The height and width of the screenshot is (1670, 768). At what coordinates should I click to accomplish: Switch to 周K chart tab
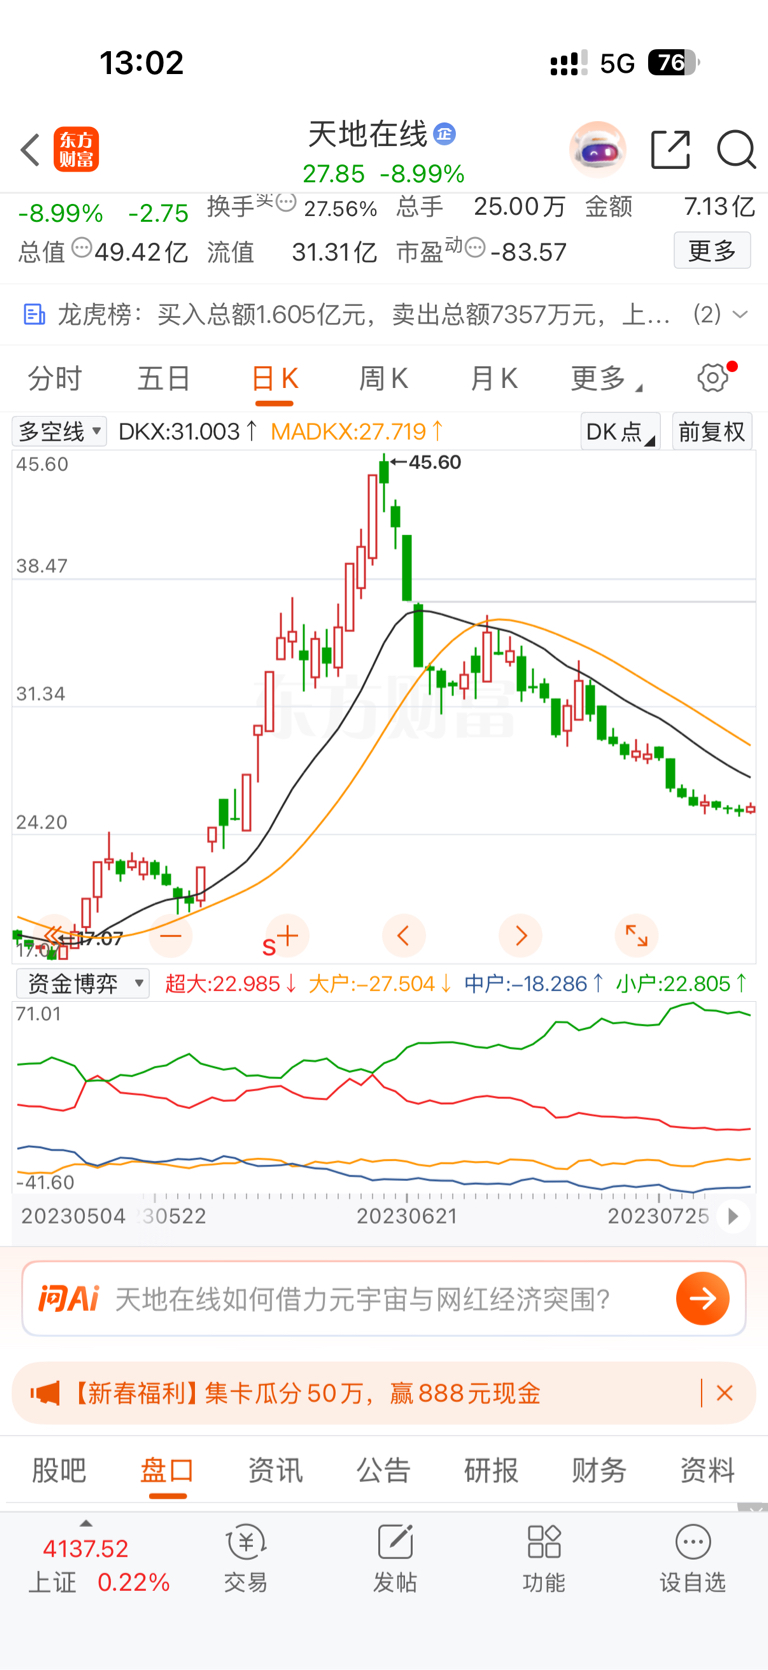pos(384,378)
